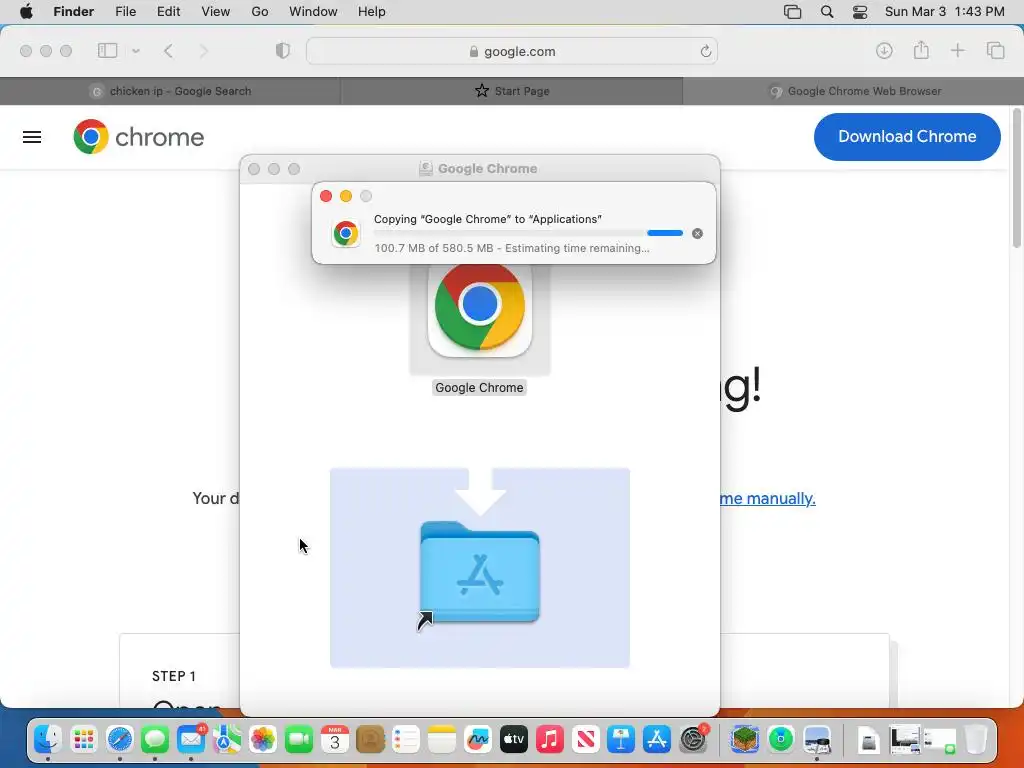Show Safari downloads

884,50
